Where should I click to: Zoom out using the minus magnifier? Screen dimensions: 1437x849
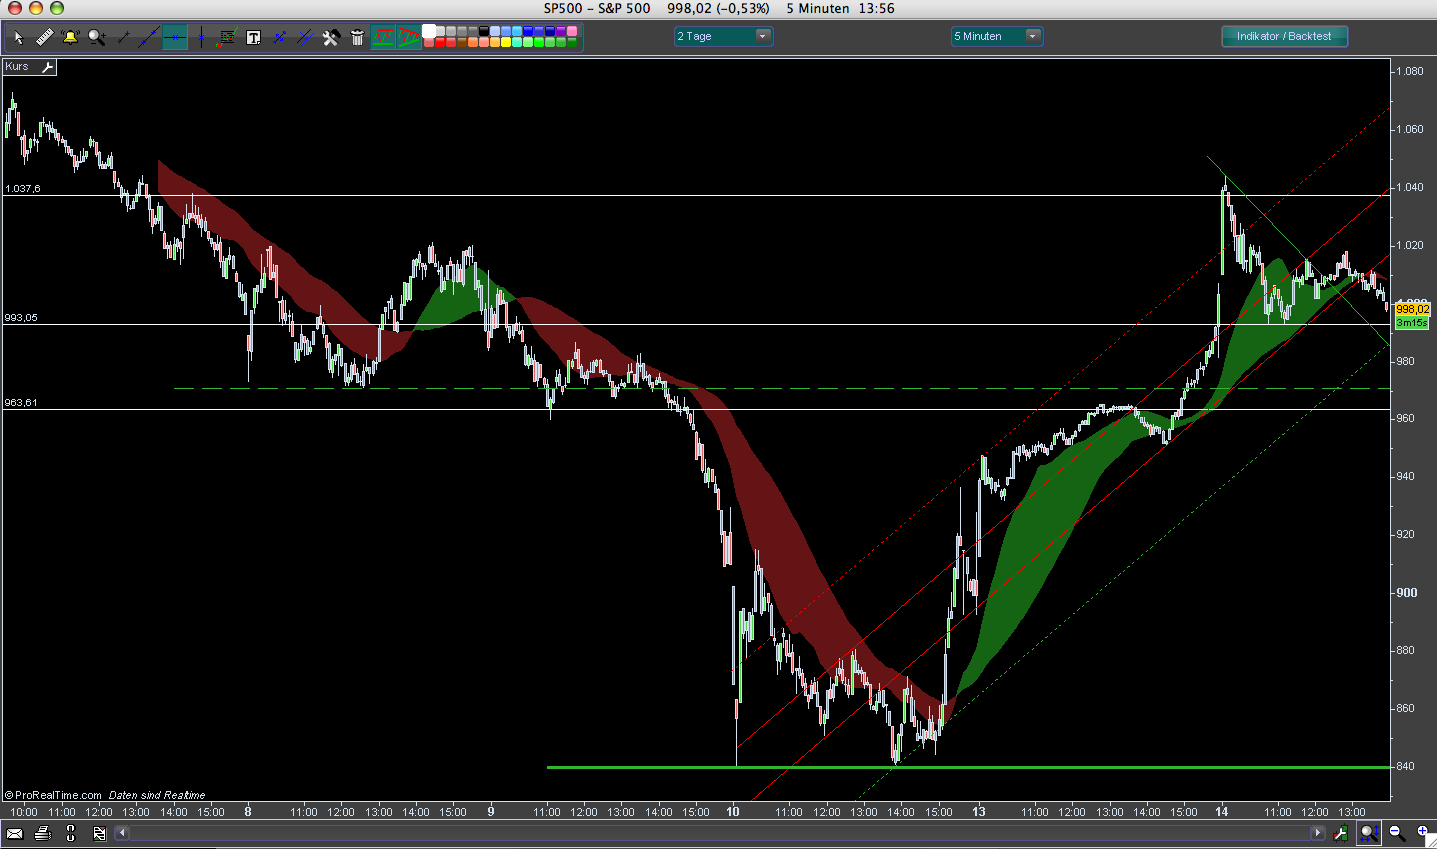(1396, 833)
